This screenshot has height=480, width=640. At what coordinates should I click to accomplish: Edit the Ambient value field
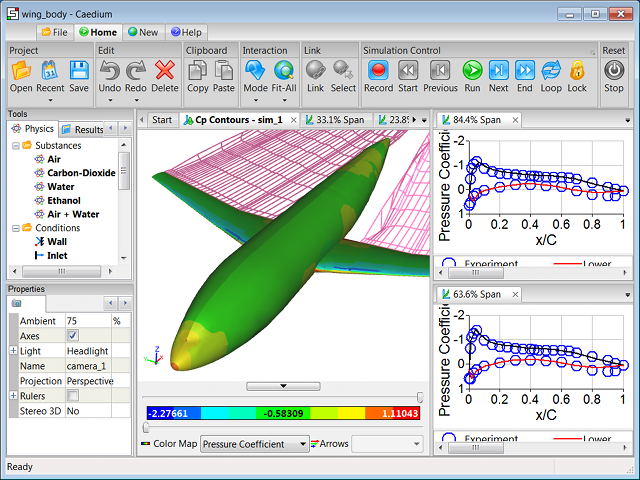pyautogui.click(x=88, y=321)
